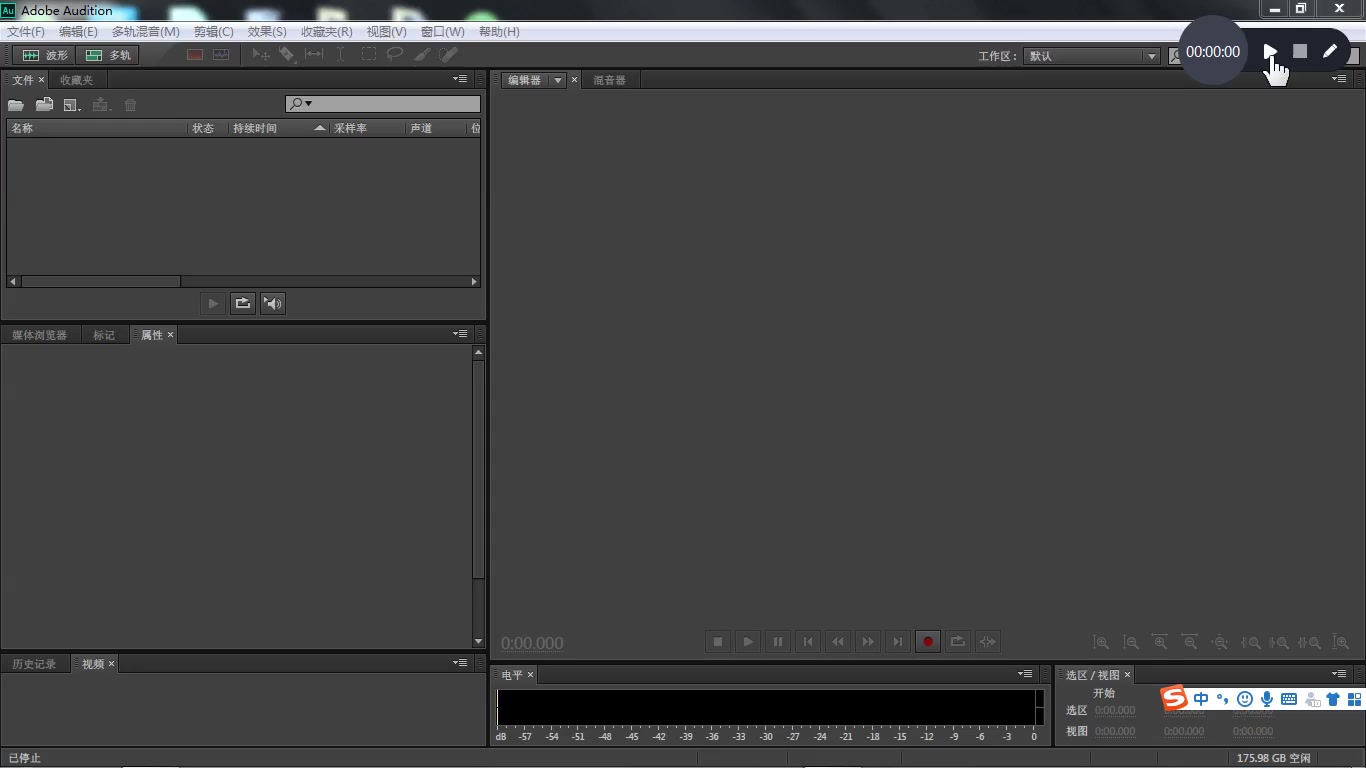Click the move to previous transport button

pos(808,642)
